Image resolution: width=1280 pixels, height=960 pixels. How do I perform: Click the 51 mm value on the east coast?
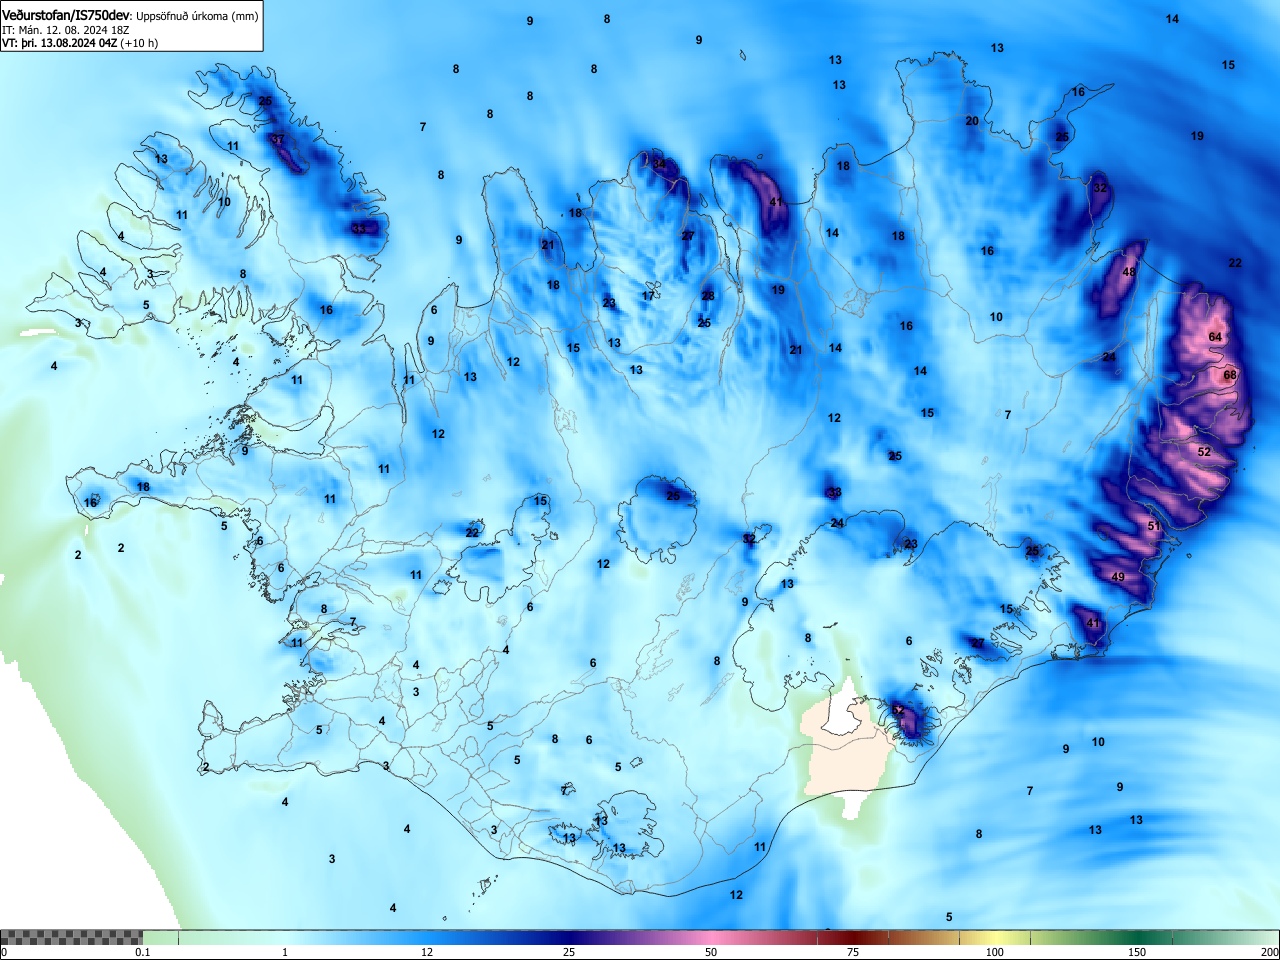click(x=1154, y=526)
